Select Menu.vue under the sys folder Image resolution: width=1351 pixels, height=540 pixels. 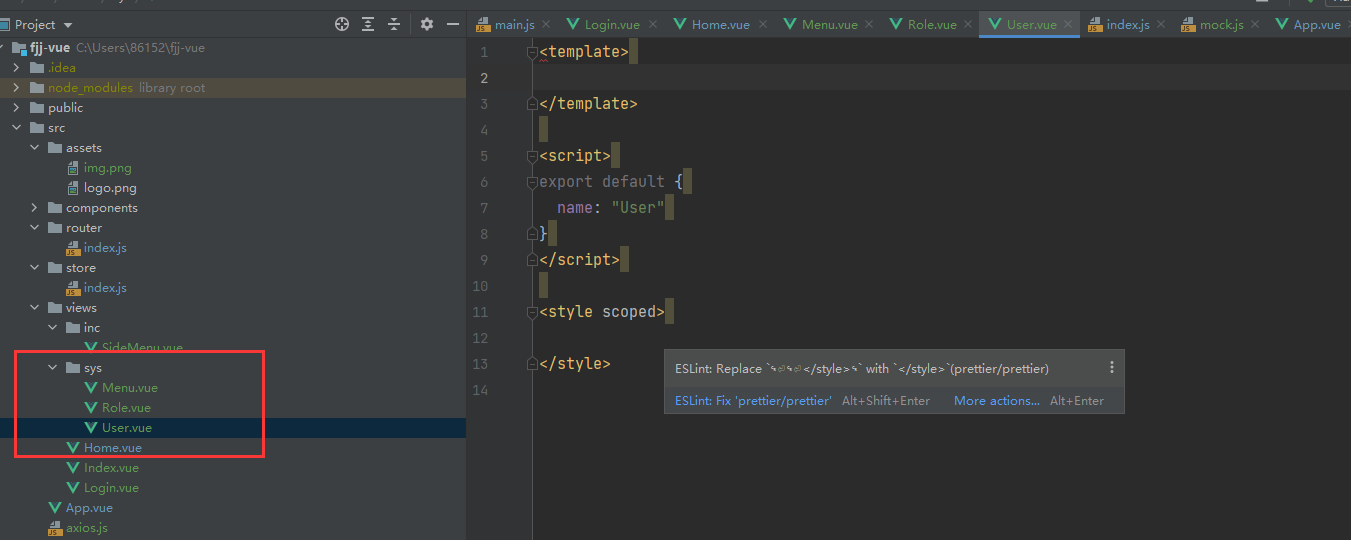[129, 387]
